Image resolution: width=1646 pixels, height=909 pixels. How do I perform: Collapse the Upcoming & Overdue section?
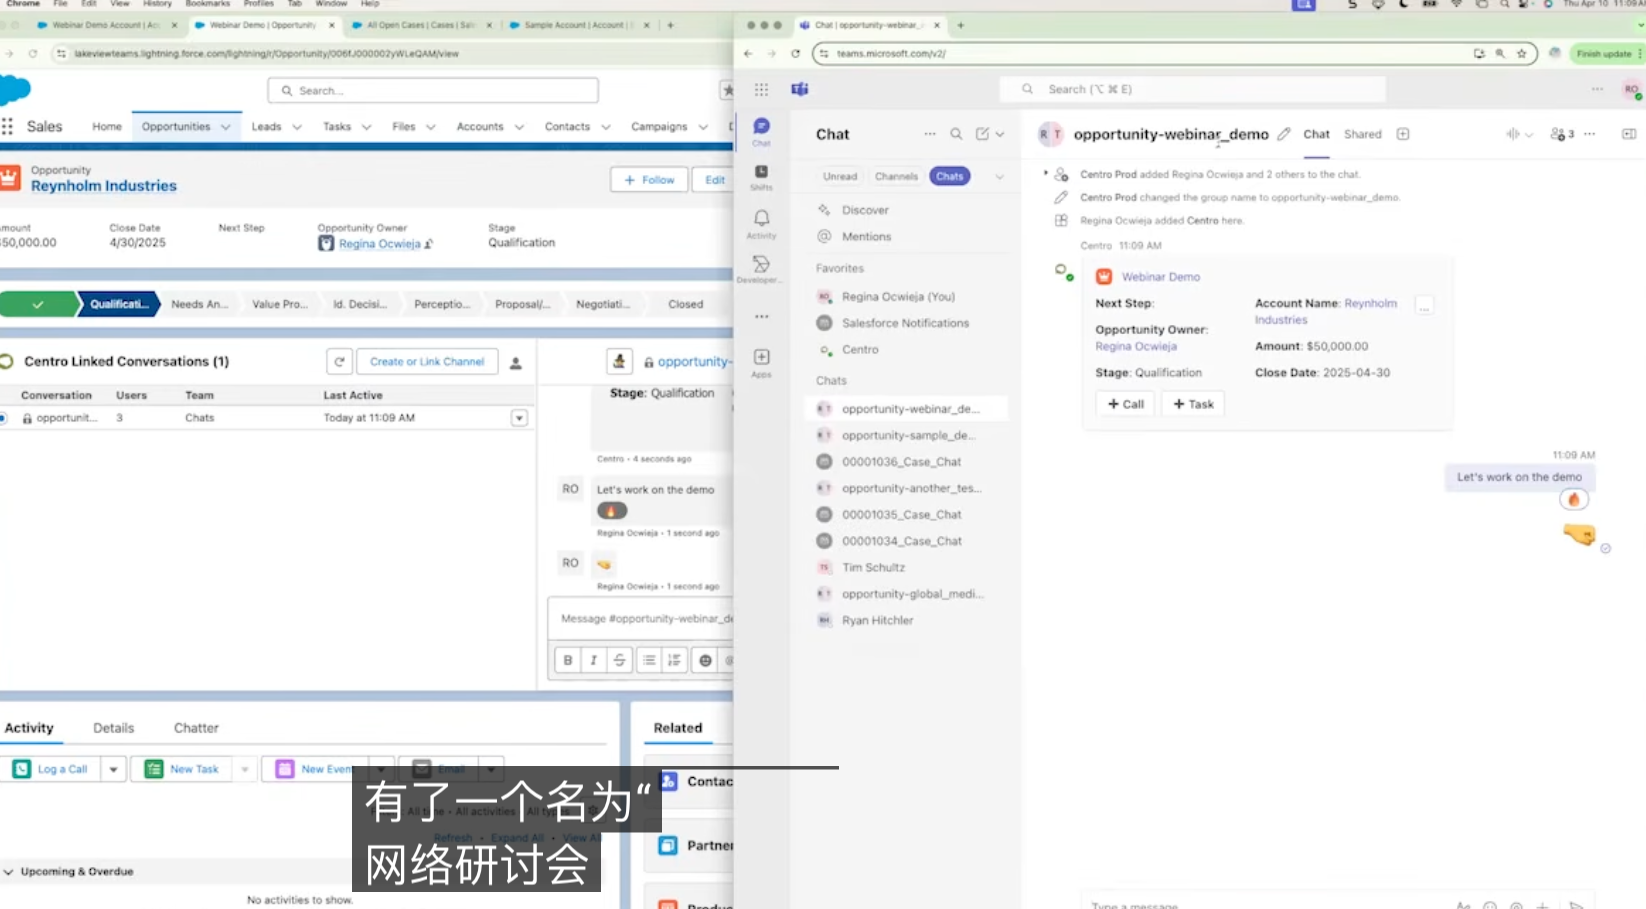(9, 872)
